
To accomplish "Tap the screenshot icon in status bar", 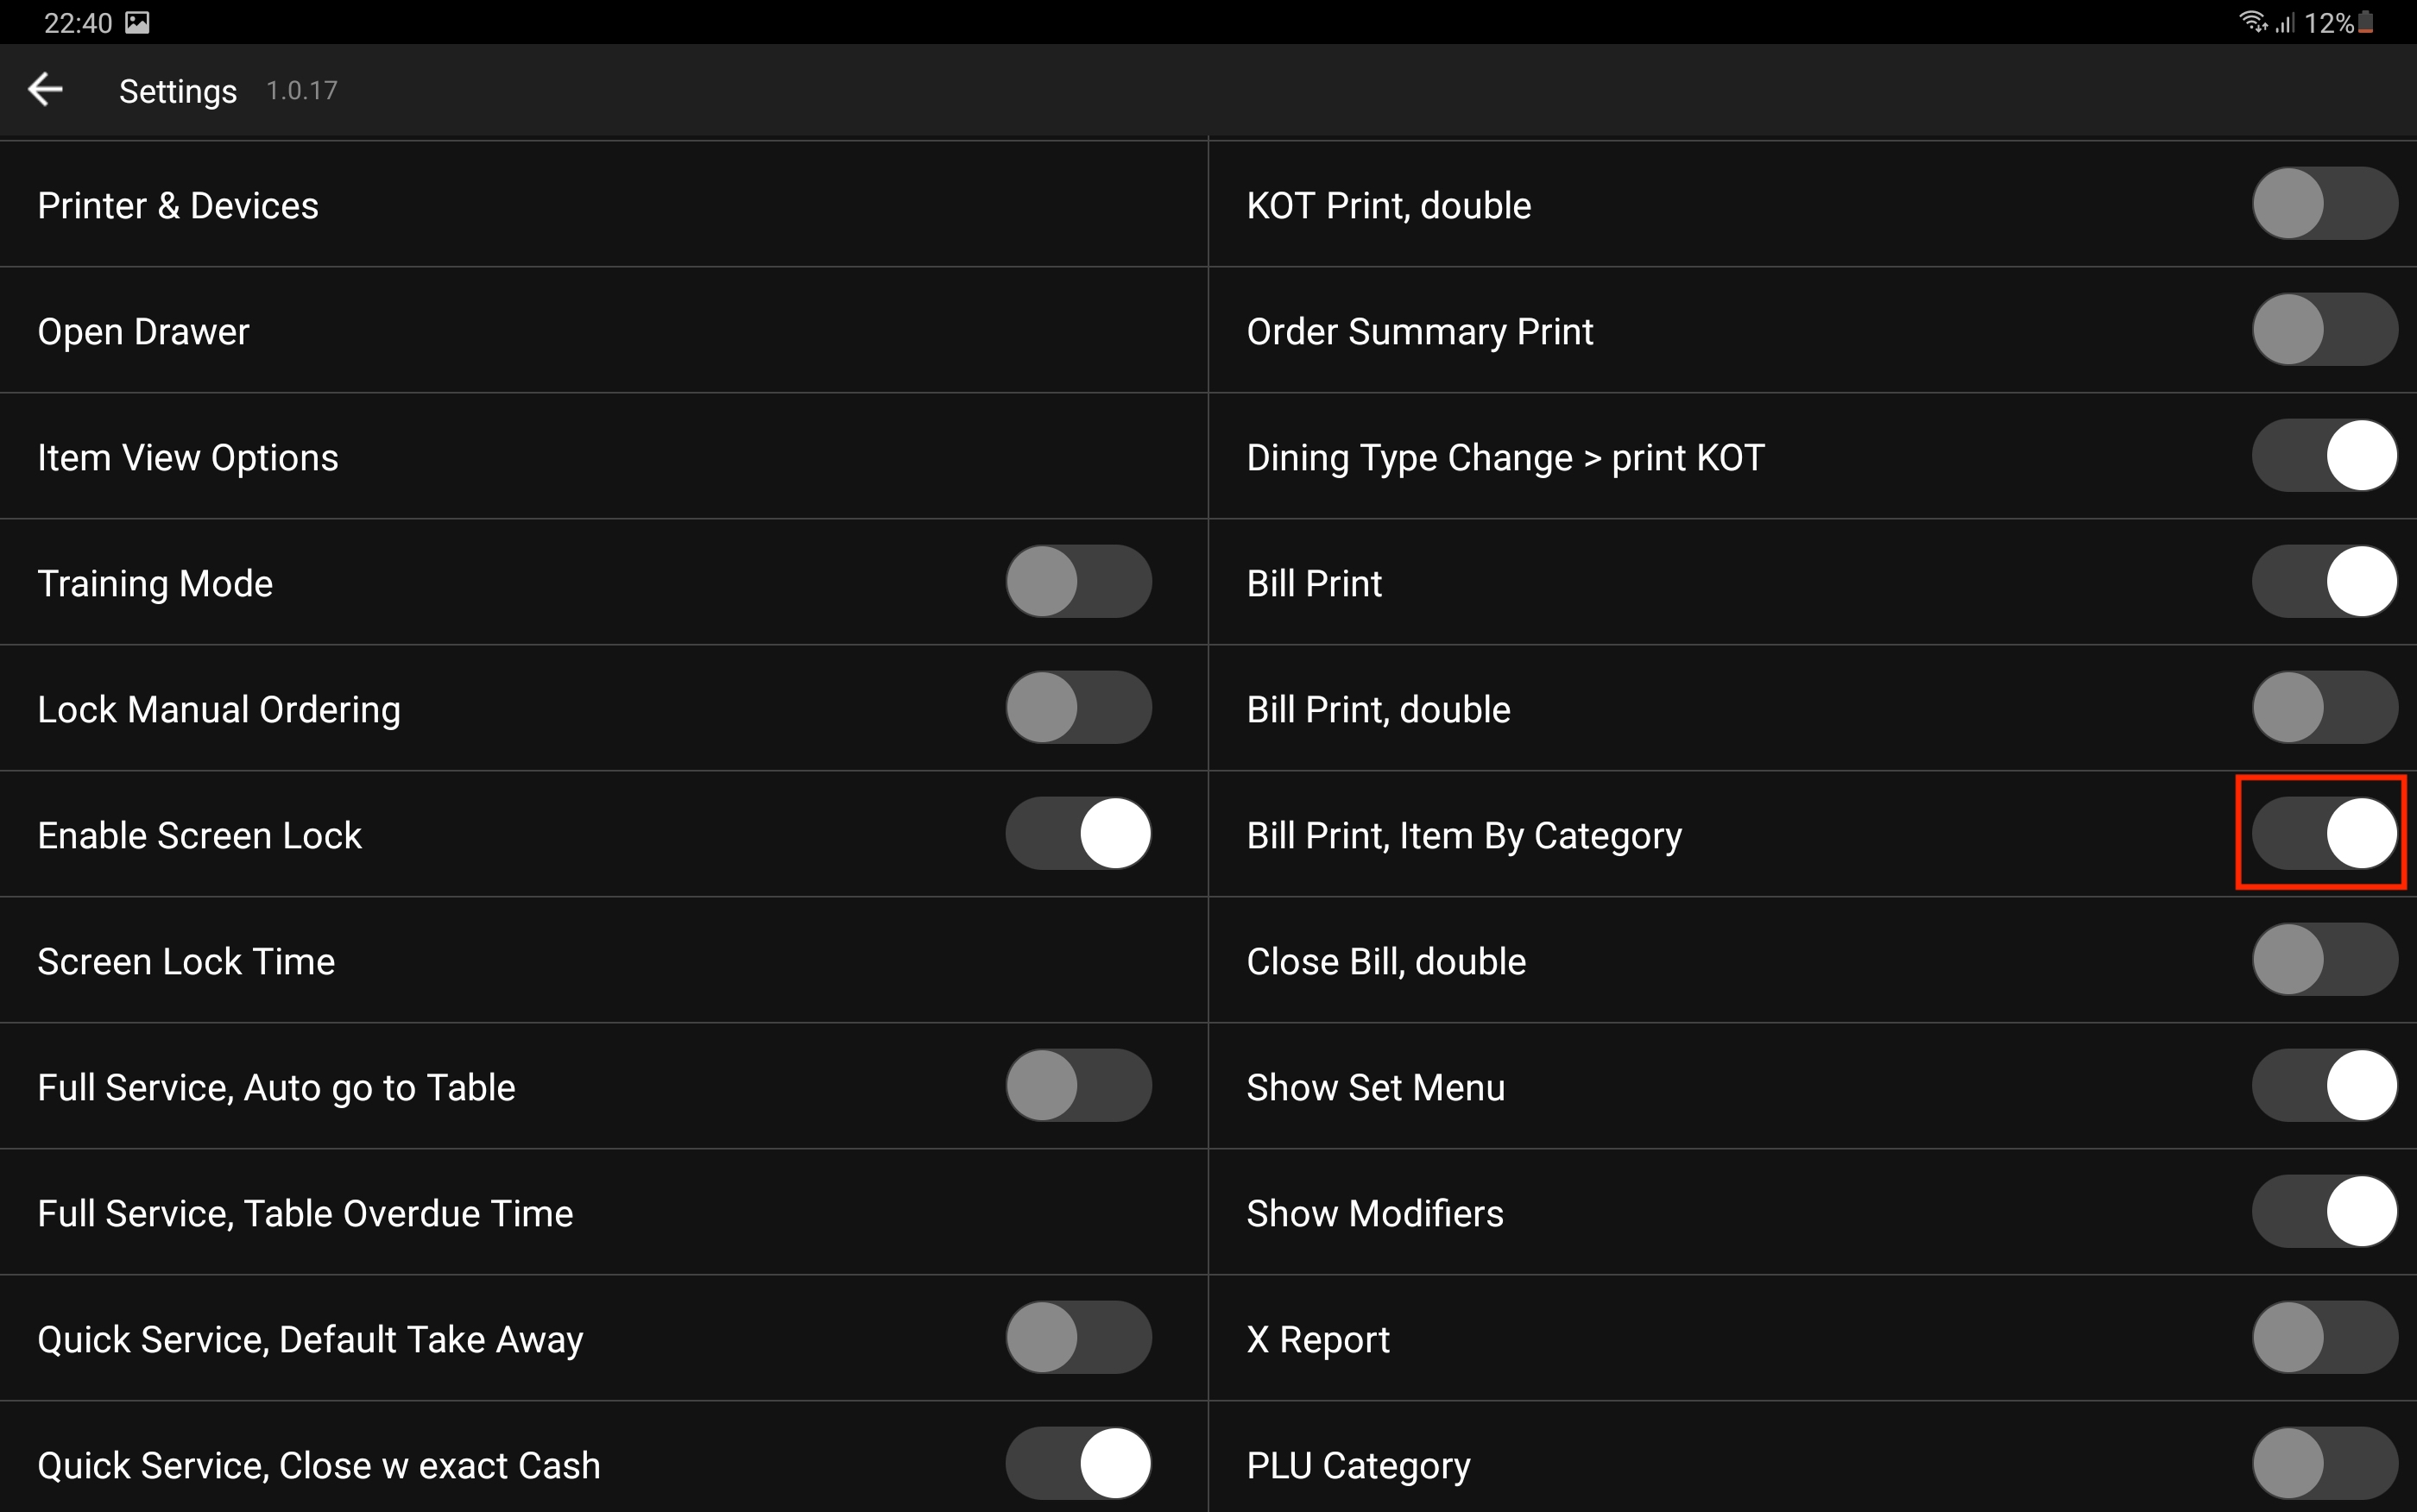I will tap(137, 22).
